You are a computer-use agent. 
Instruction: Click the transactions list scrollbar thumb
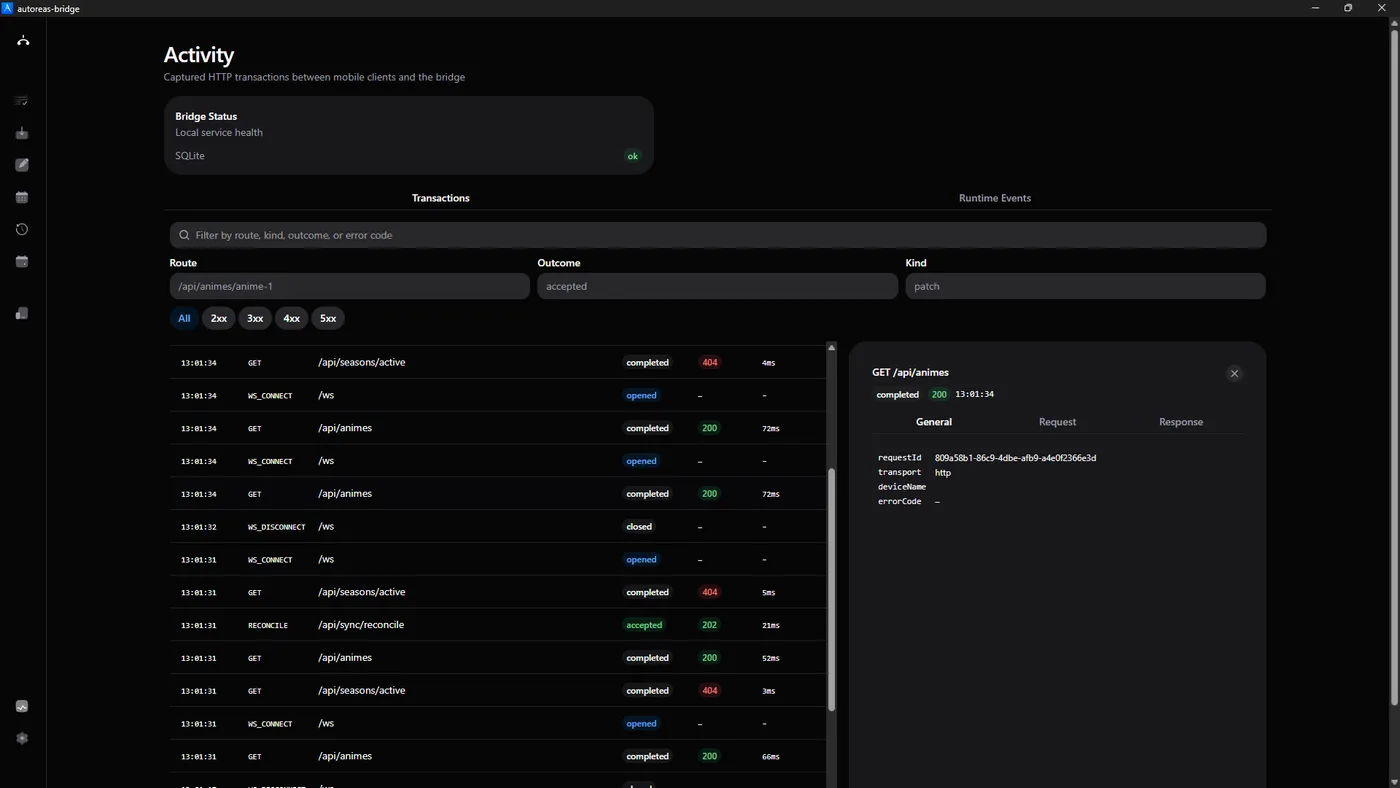pyautogui.click(x=831, y=590)
